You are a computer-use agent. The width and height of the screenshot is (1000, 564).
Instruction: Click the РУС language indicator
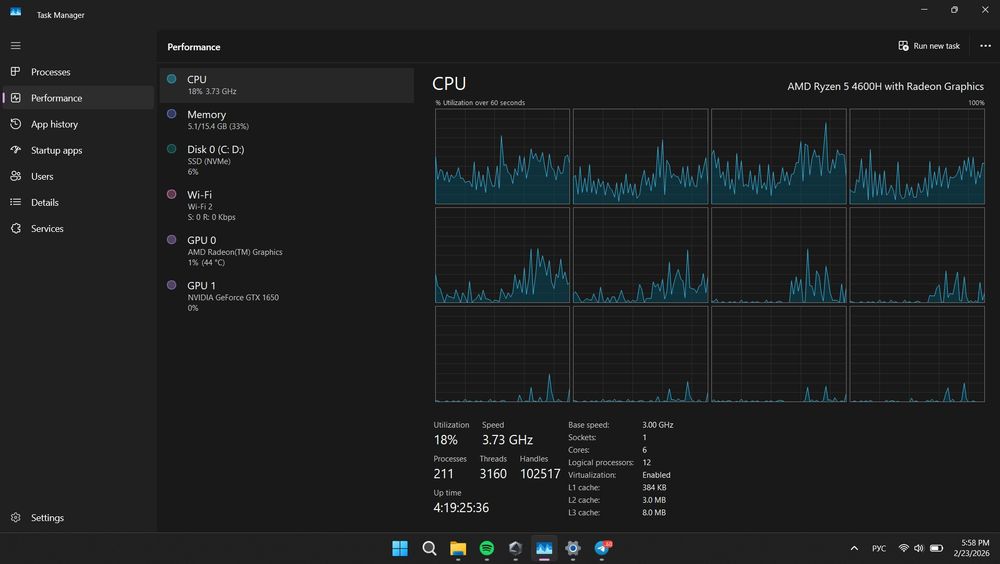point(879,548)
